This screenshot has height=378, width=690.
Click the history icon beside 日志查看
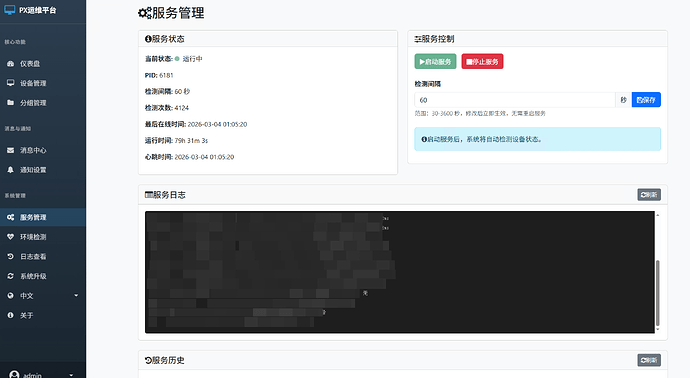(x=11, y=256)
